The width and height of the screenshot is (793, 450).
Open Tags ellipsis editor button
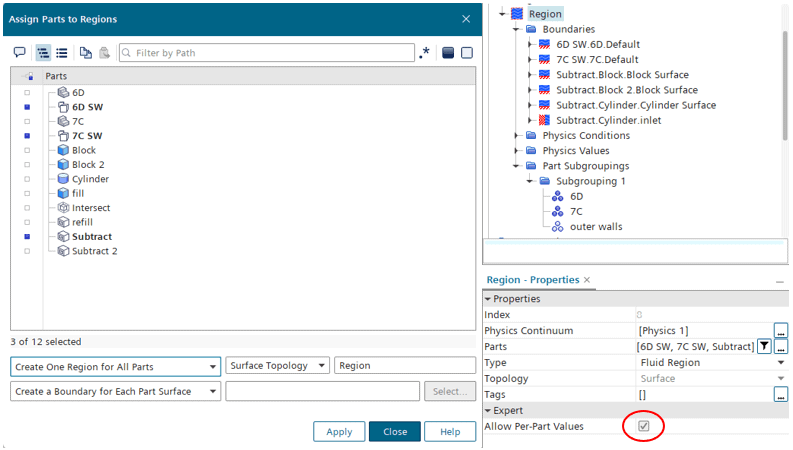[781, 394]
